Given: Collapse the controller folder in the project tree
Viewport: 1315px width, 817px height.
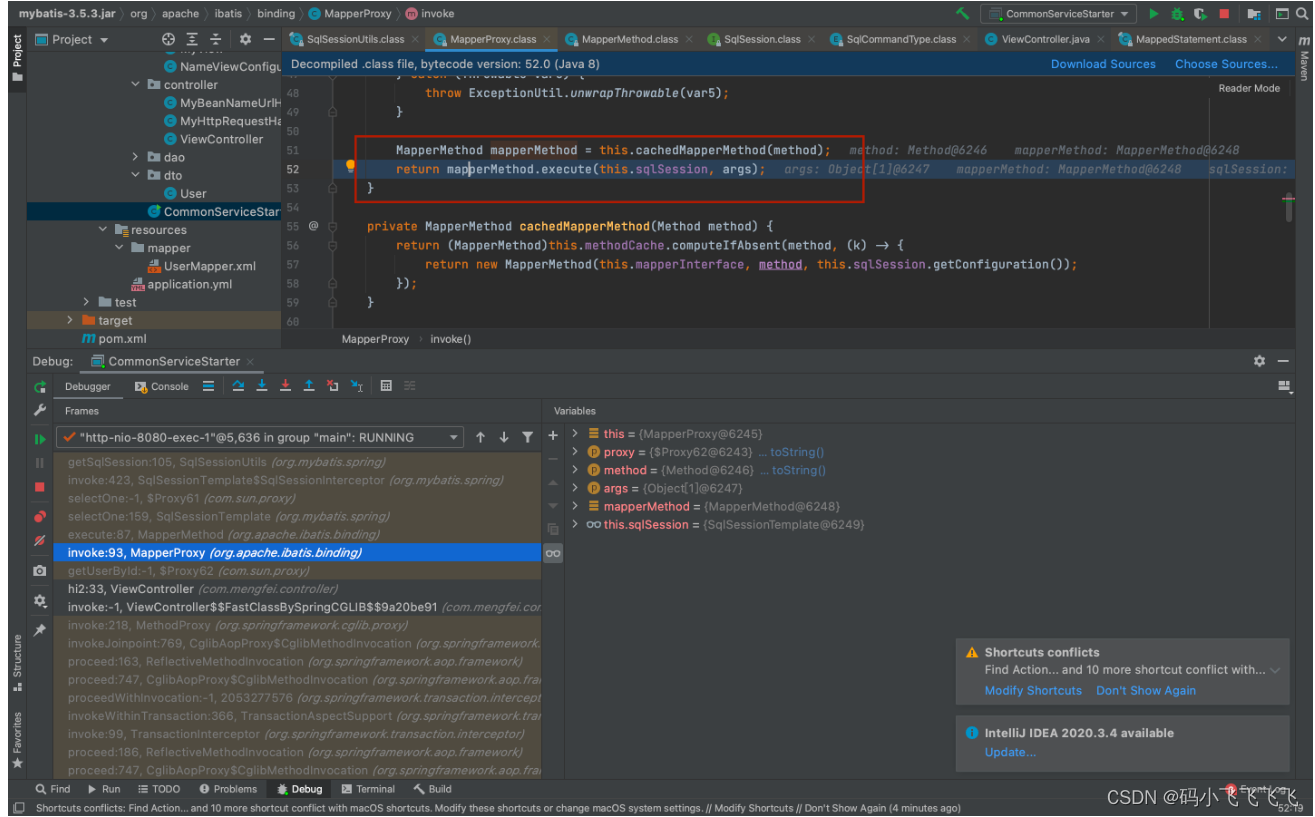Looking at the screenshot, I should coord(136,85).
